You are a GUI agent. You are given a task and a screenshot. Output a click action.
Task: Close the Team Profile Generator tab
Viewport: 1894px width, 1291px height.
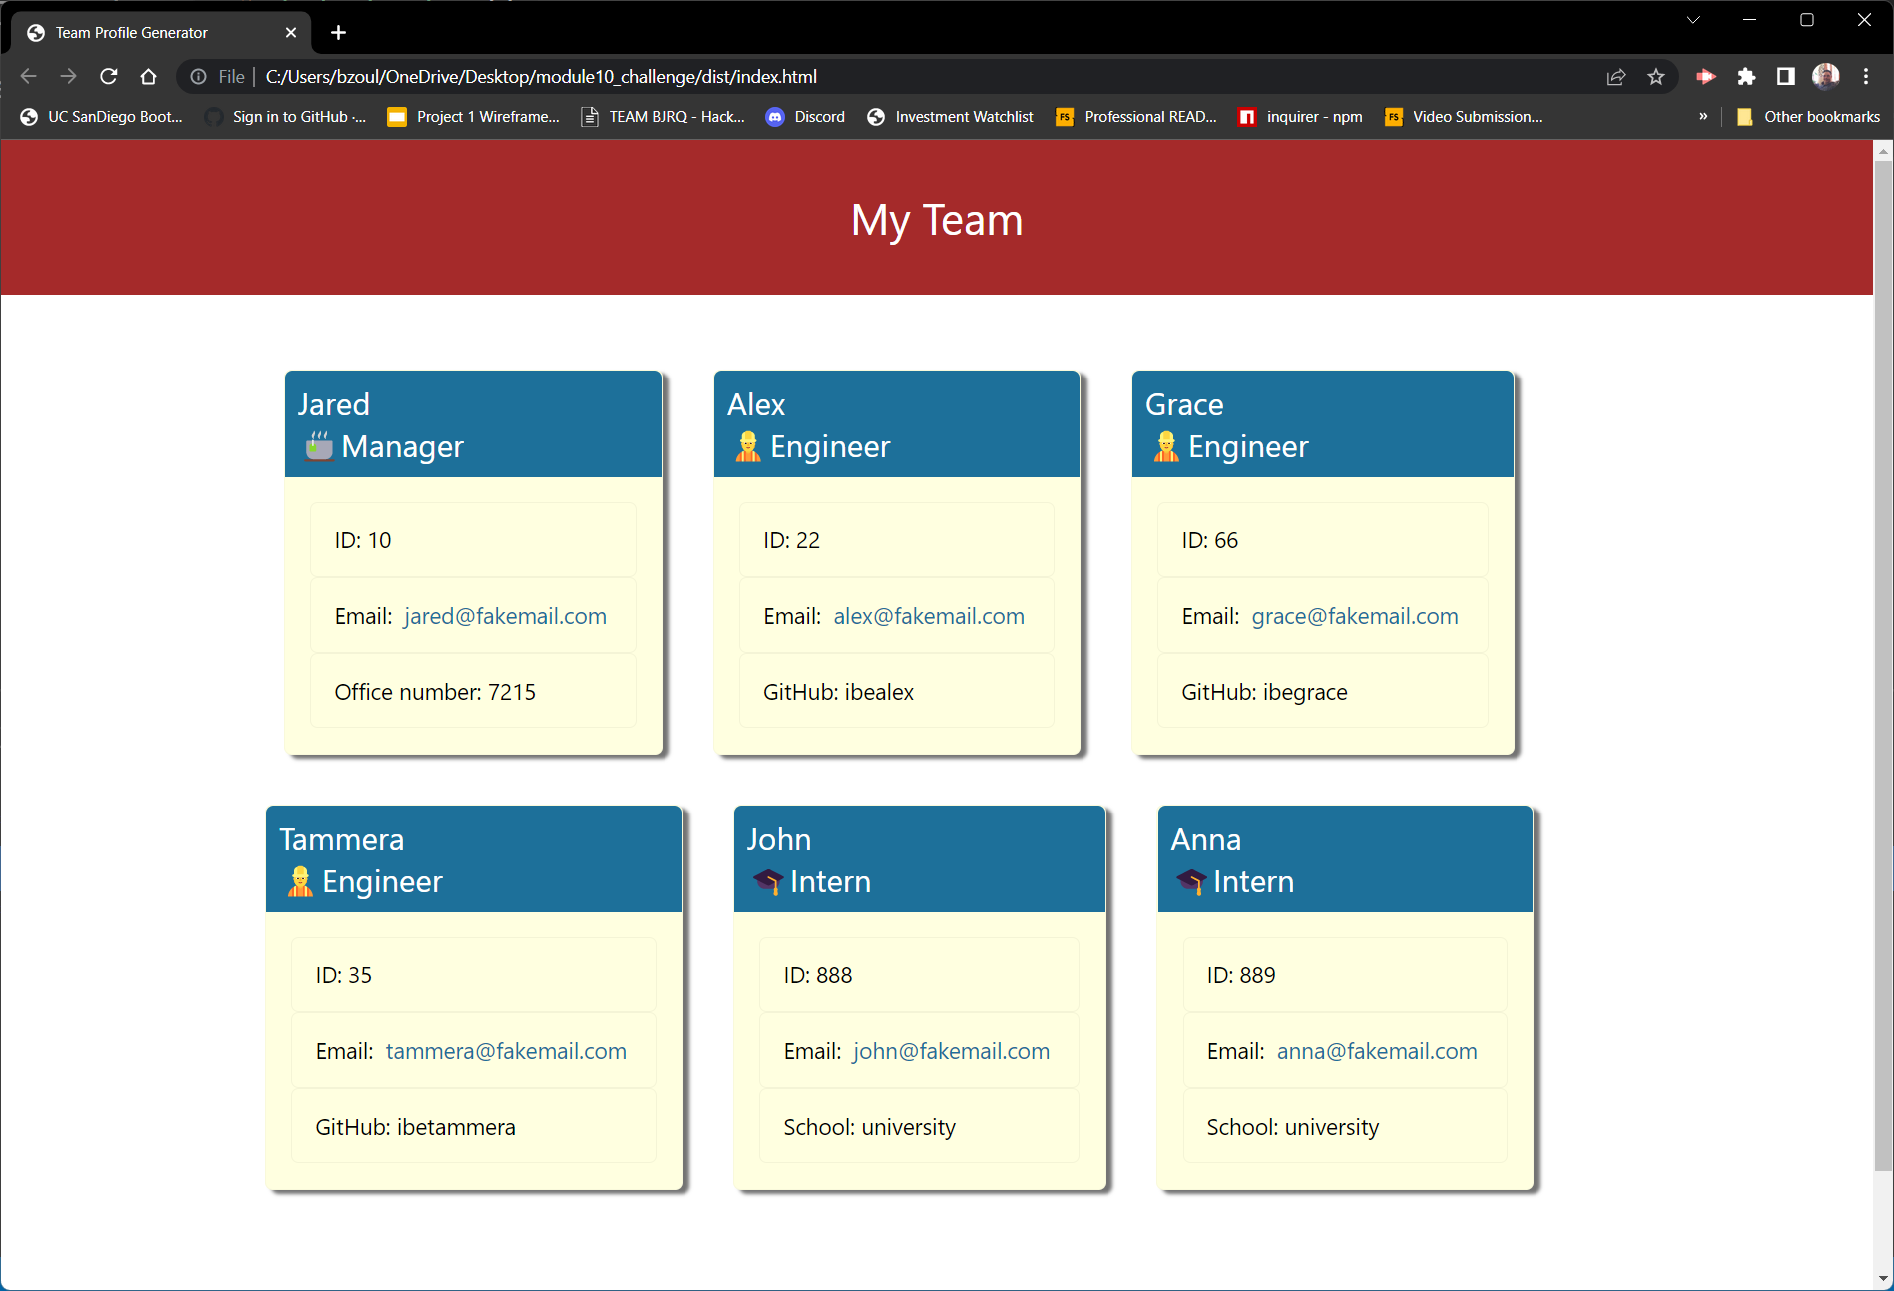coord(291,33)
